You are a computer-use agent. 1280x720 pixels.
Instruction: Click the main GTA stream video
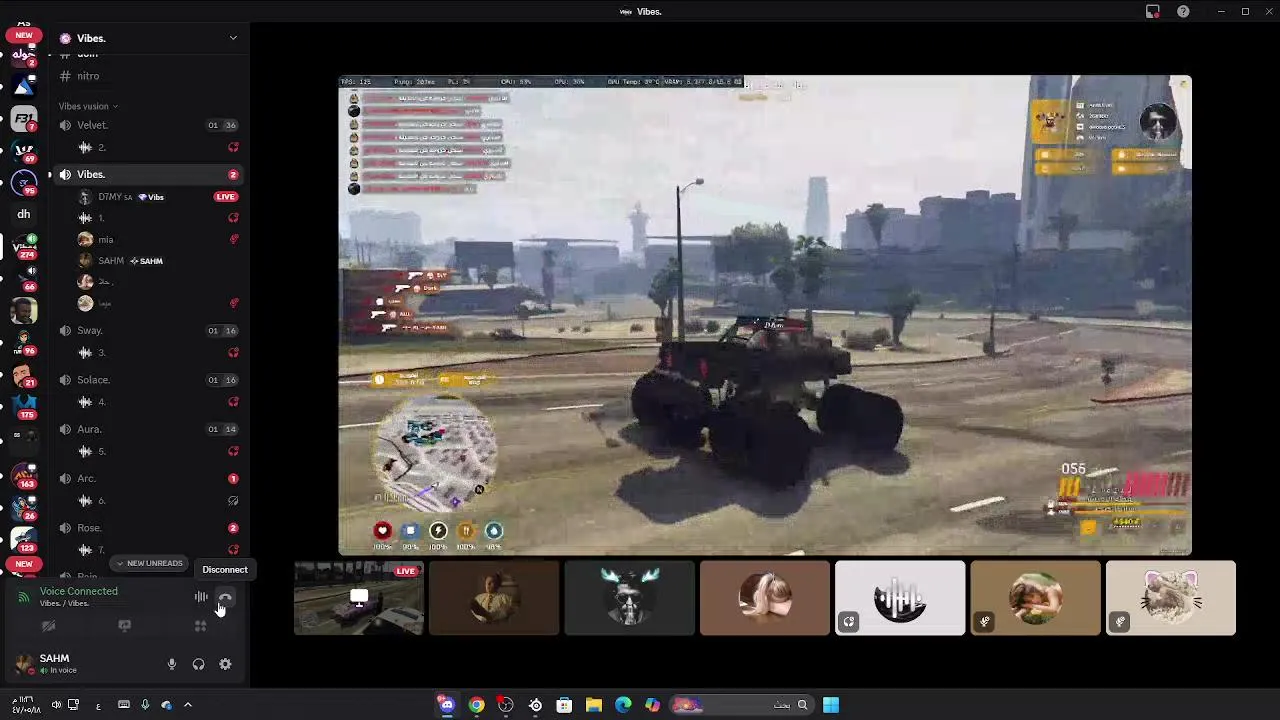(765, 315)
